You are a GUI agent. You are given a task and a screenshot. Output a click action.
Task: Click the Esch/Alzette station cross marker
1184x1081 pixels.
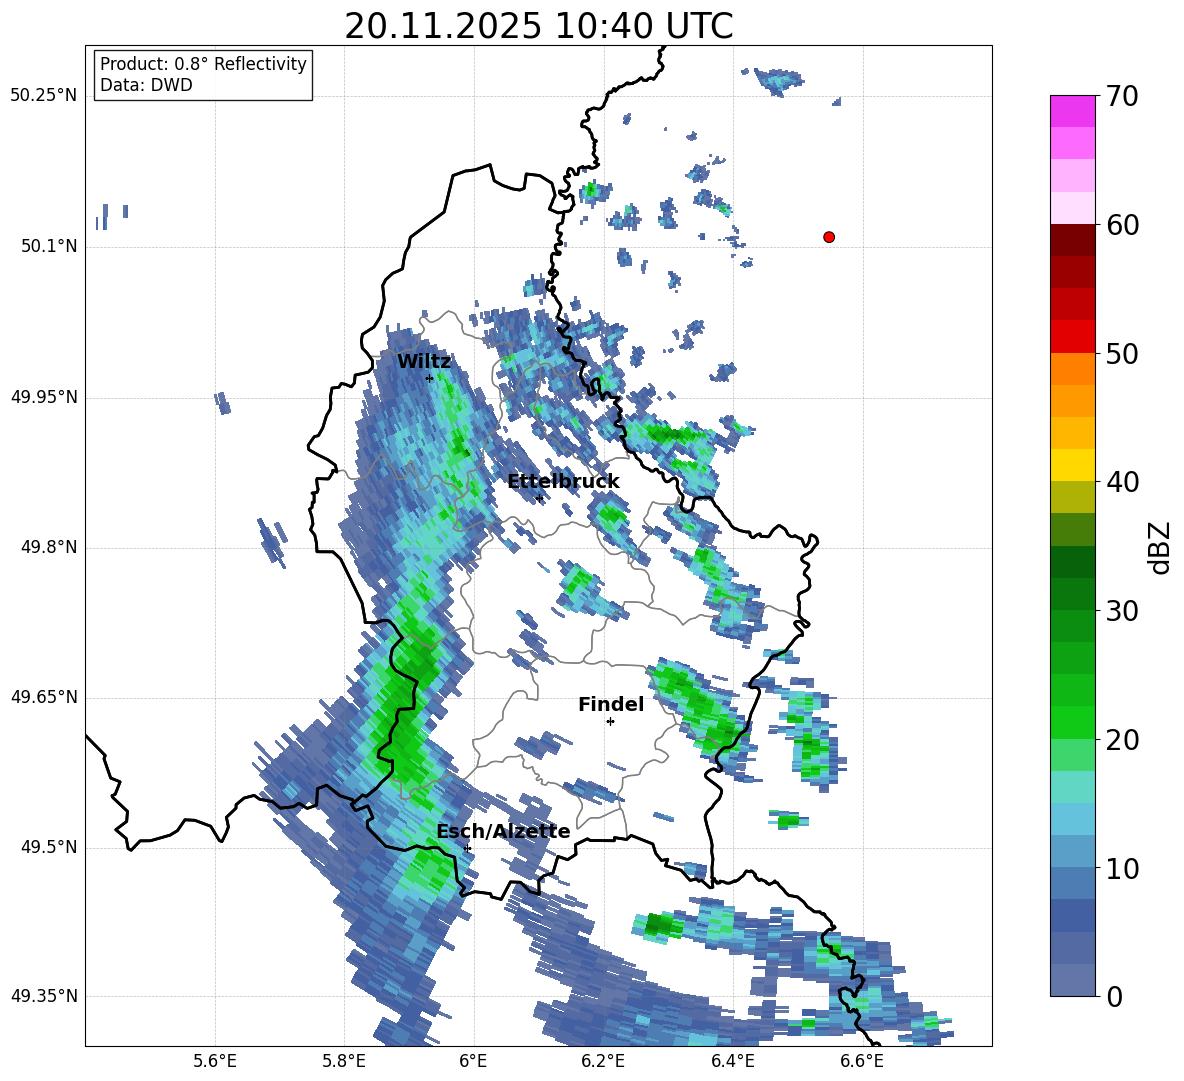pos(467,848)
